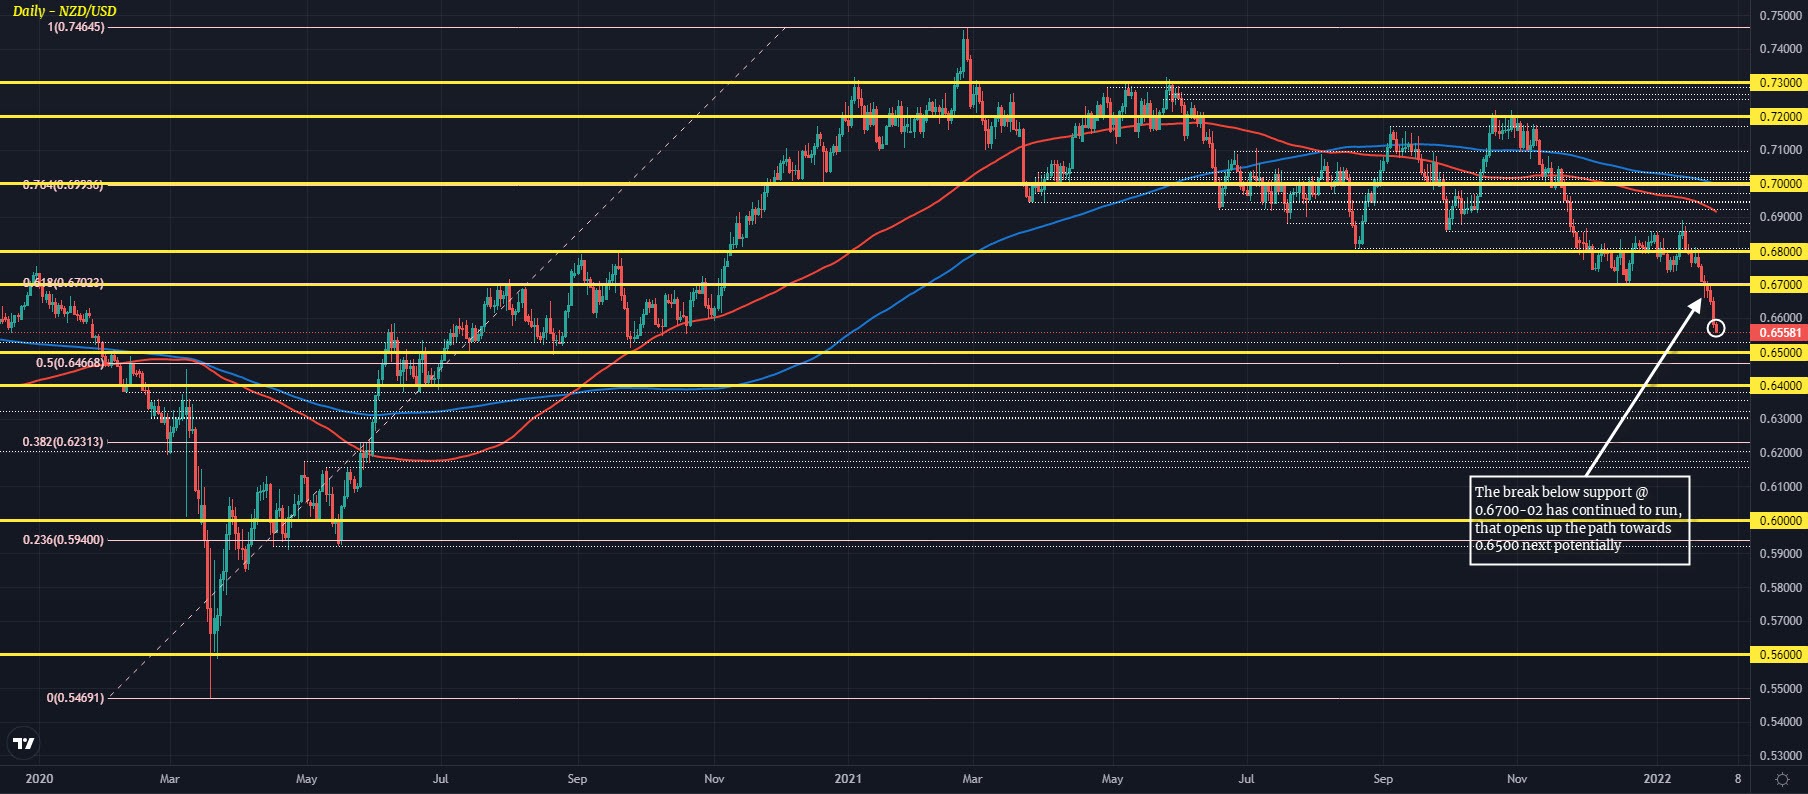The height and width of the screenshot is (794, 1808).
Task: Click the 0.73000 price level label
Action: (1778, 83)
